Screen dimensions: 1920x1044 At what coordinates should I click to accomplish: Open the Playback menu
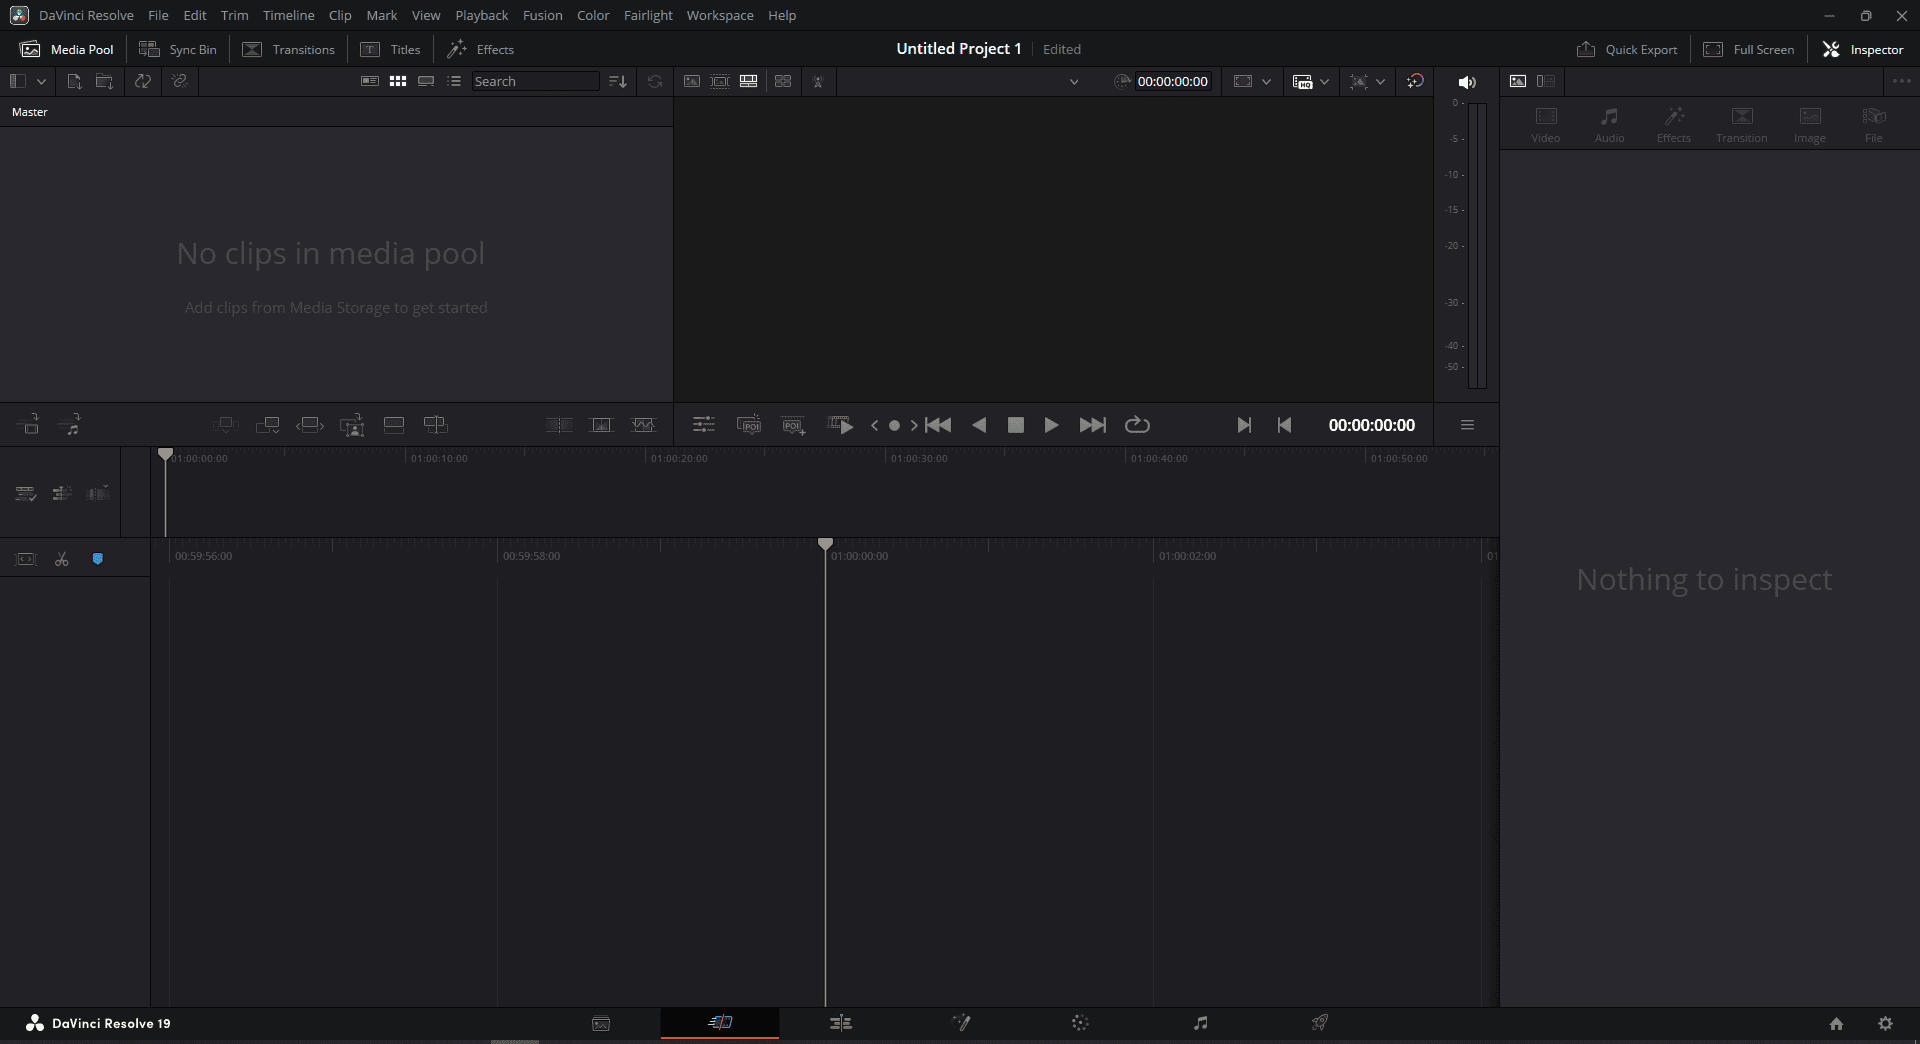point(481,15)
